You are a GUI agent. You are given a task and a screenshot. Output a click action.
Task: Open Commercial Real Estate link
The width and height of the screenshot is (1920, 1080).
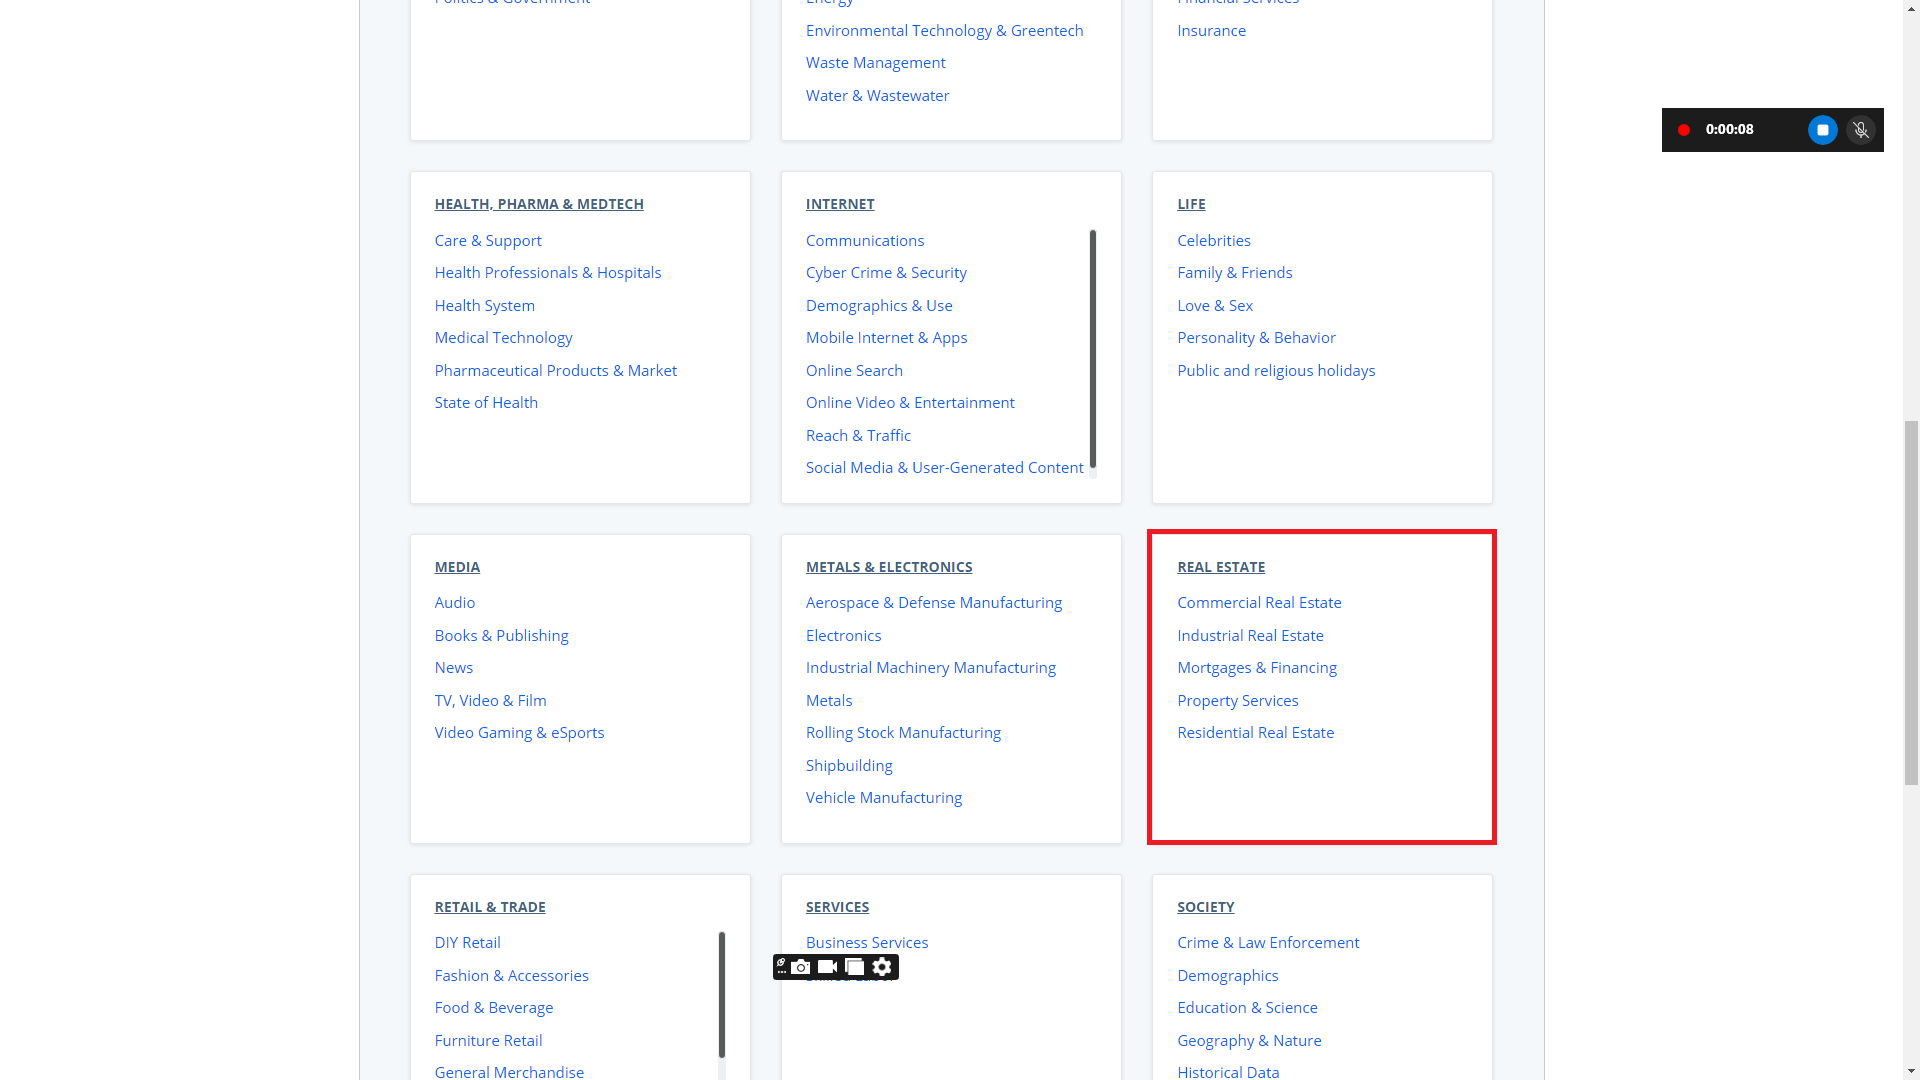[1259, 602]
